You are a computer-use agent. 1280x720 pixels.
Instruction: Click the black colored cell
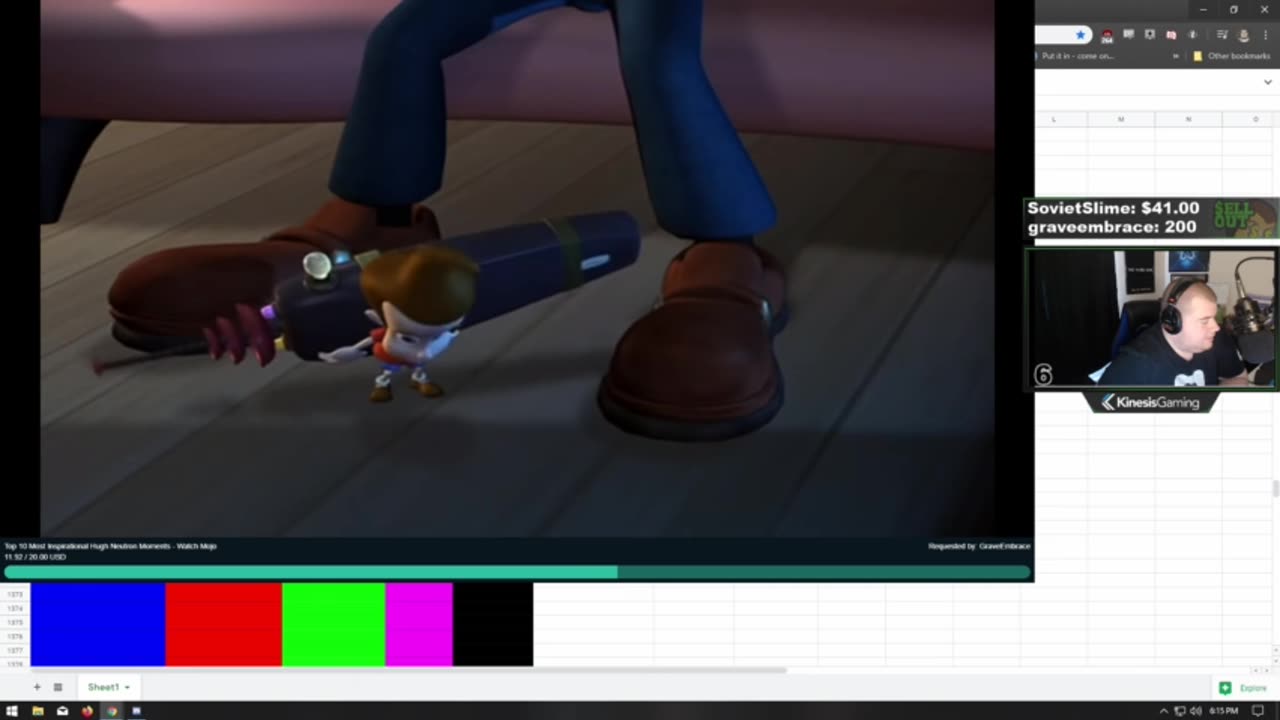(x=493, y=624)
